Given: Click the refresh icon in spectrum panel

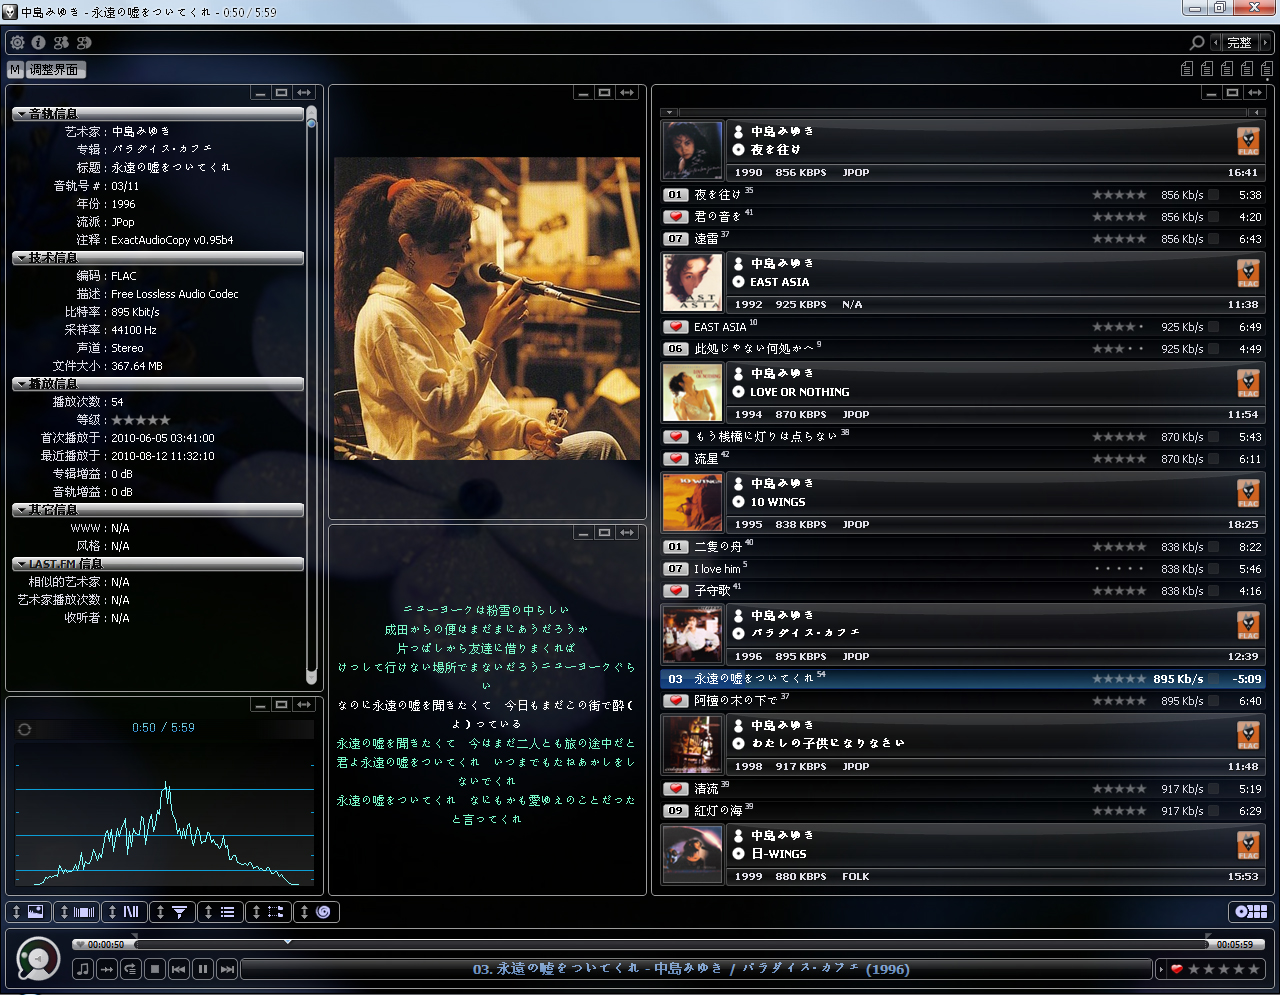Looking at the screenshot, I should point(24,729).
